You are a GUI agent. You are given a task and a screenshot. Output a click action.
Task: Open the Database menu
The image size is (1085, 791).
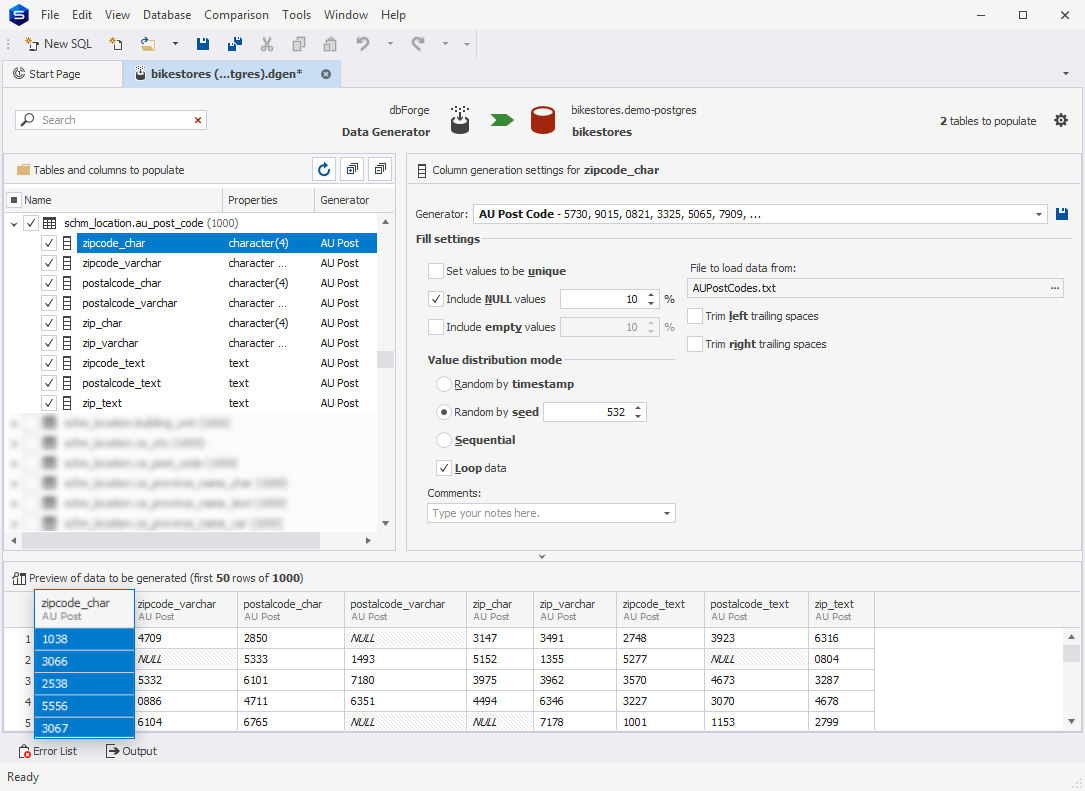tap(167, 15)
